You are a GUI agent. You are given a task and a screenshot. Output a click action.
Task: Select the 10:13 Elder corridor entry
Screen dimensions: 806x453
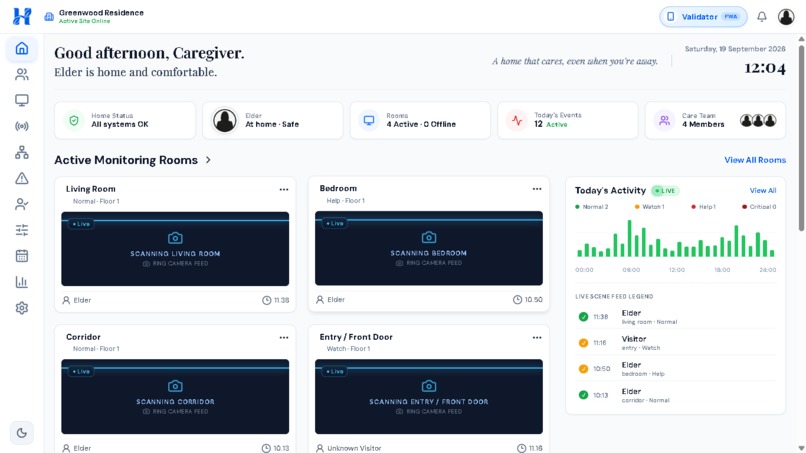click(x=675, y=395)
